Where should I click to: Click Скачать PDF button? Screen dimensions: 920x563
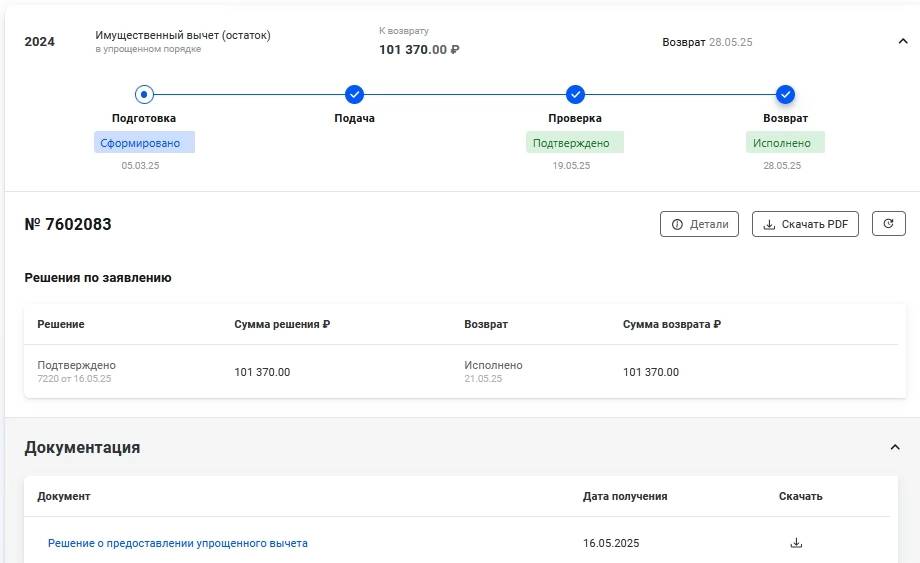(805, 224)
